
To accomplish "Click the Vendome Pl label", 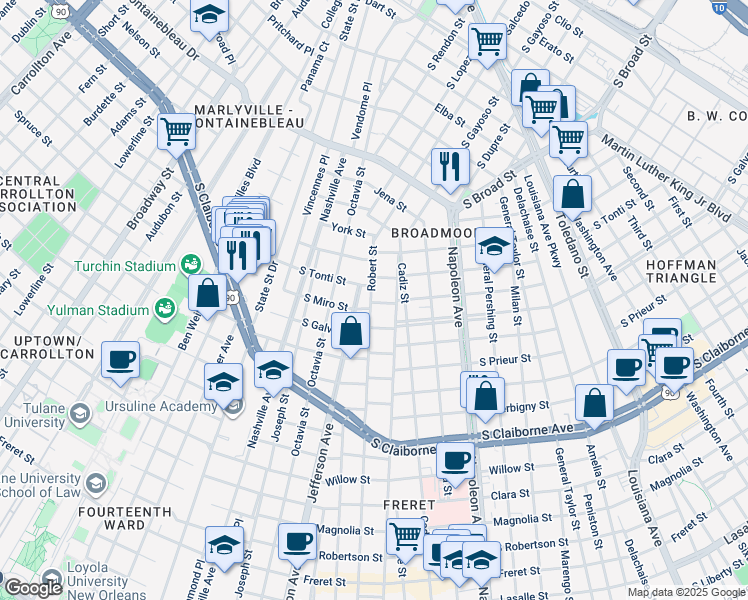I will (362, 111).
